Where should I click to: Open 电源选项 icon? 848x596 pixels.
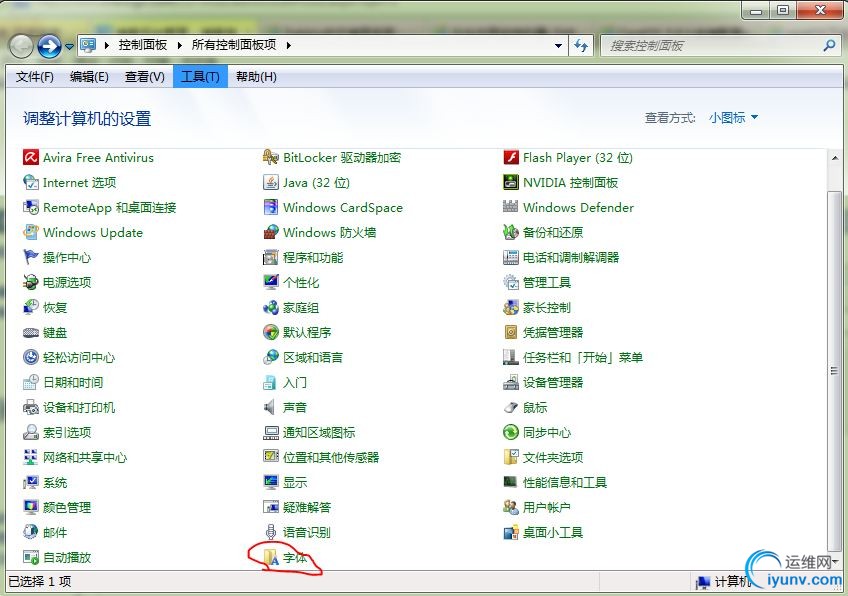[x=31, y=282]
